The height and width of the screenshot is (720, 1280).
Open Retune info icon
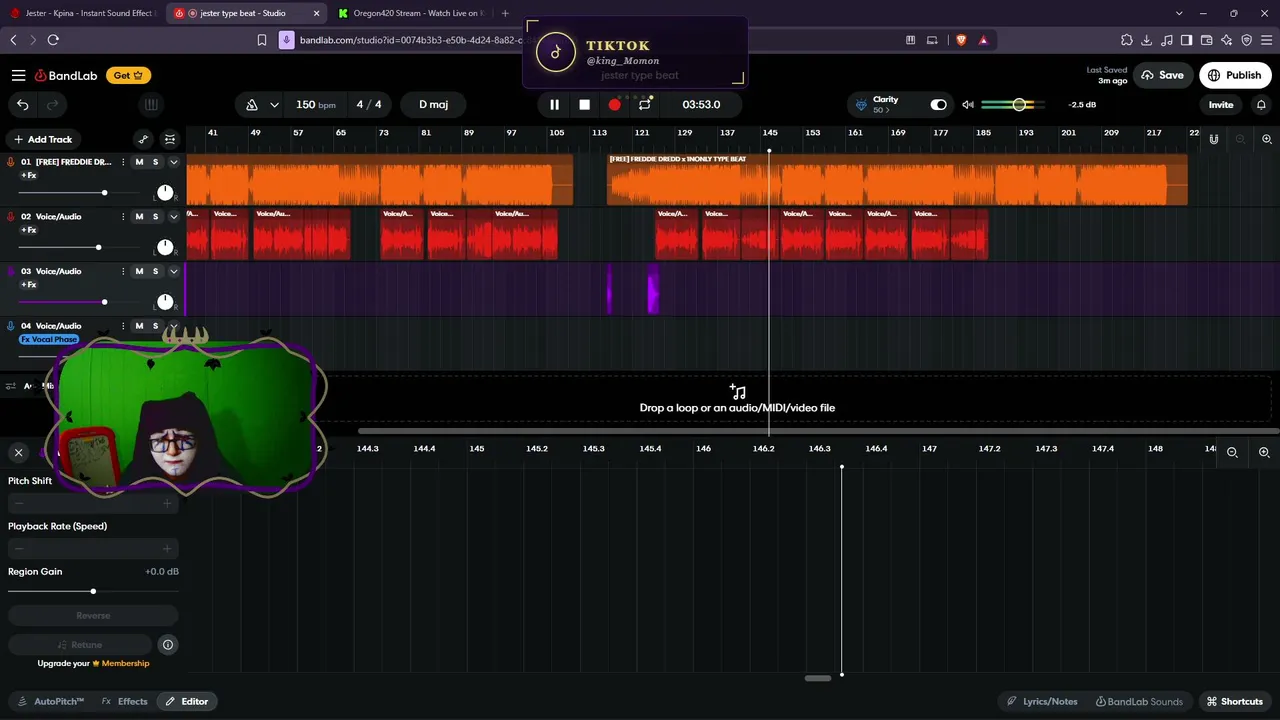click(168, 645)
